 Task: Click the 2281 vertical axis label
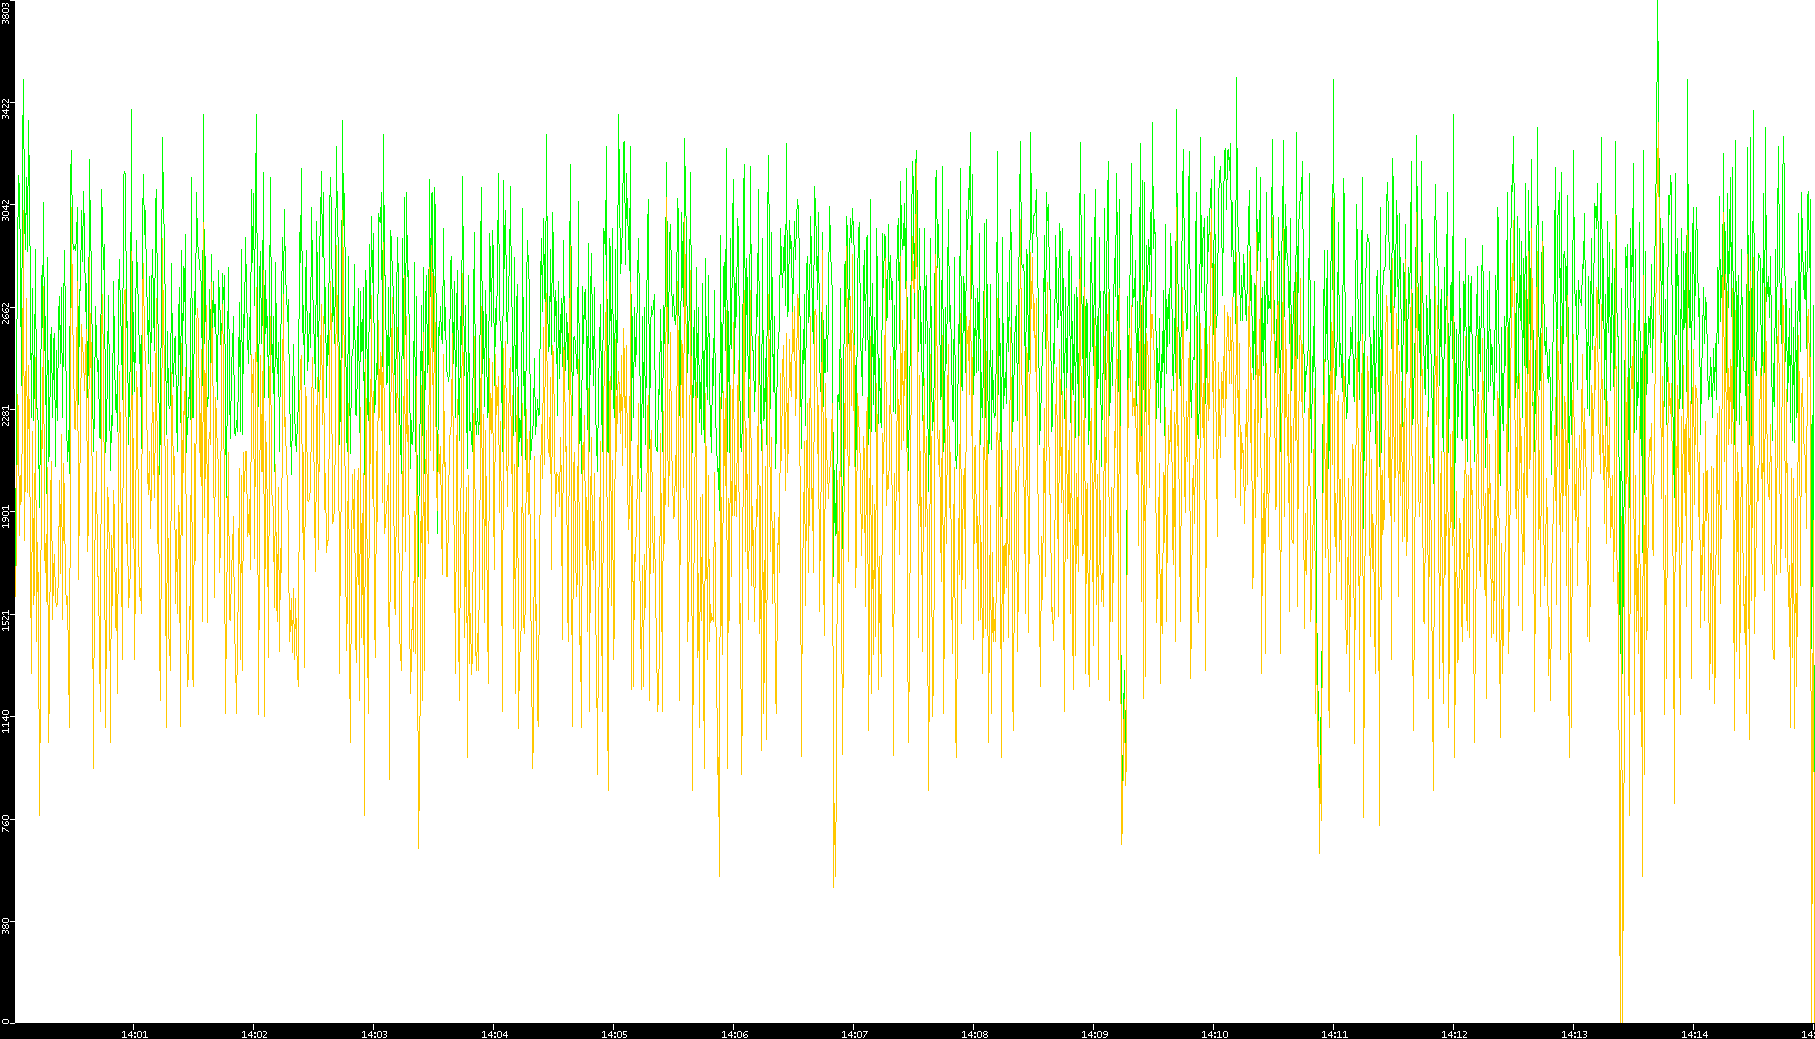tap(6, 414)
